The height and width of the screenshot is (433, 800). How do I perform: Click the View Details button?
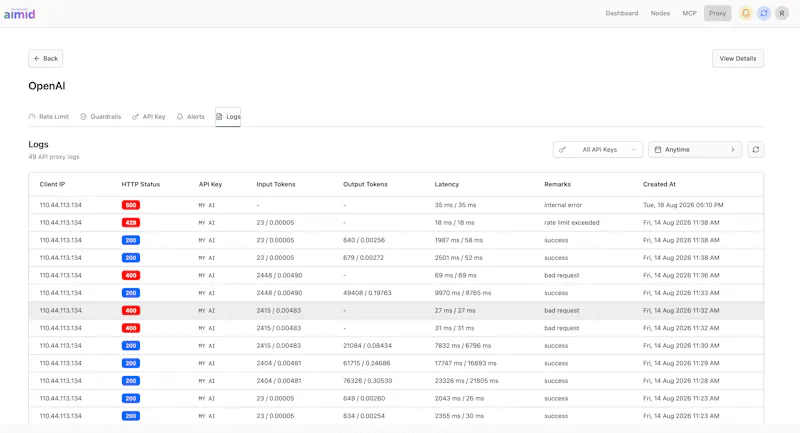coord(738,59)
